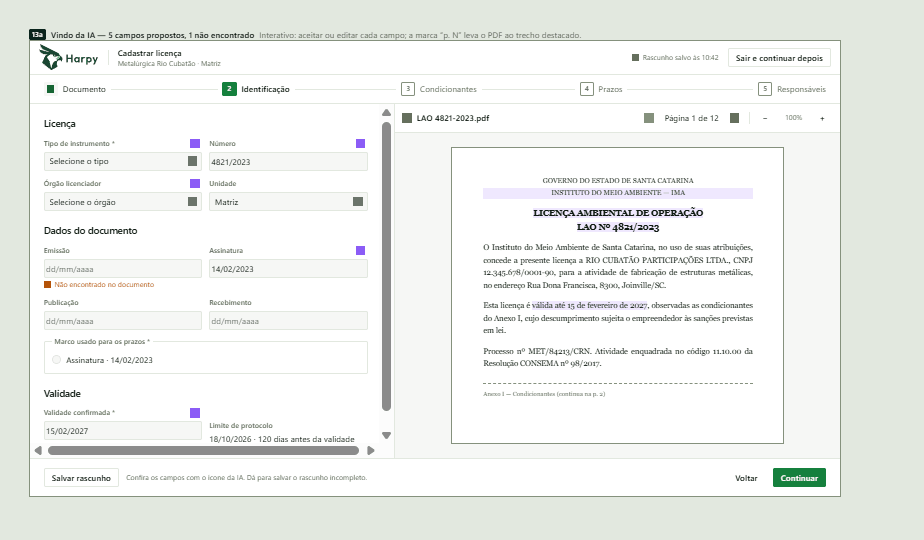
Task: Click 'Sair e continuar depois' button
Action: point(779,58)
